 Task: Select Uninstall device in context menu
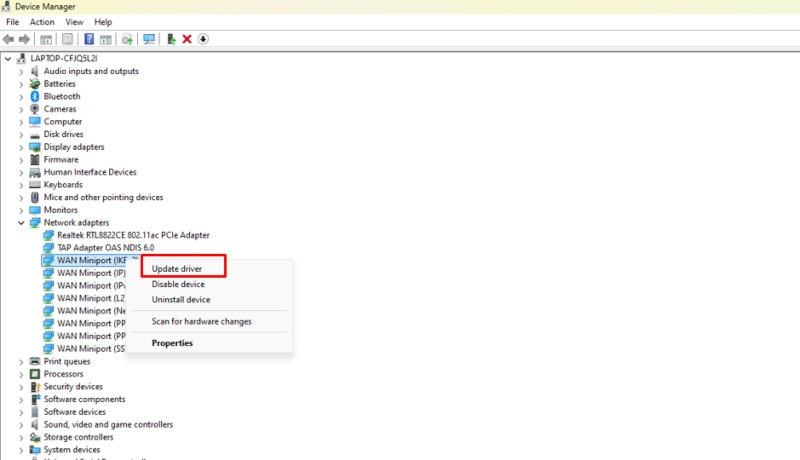(180, 299)
